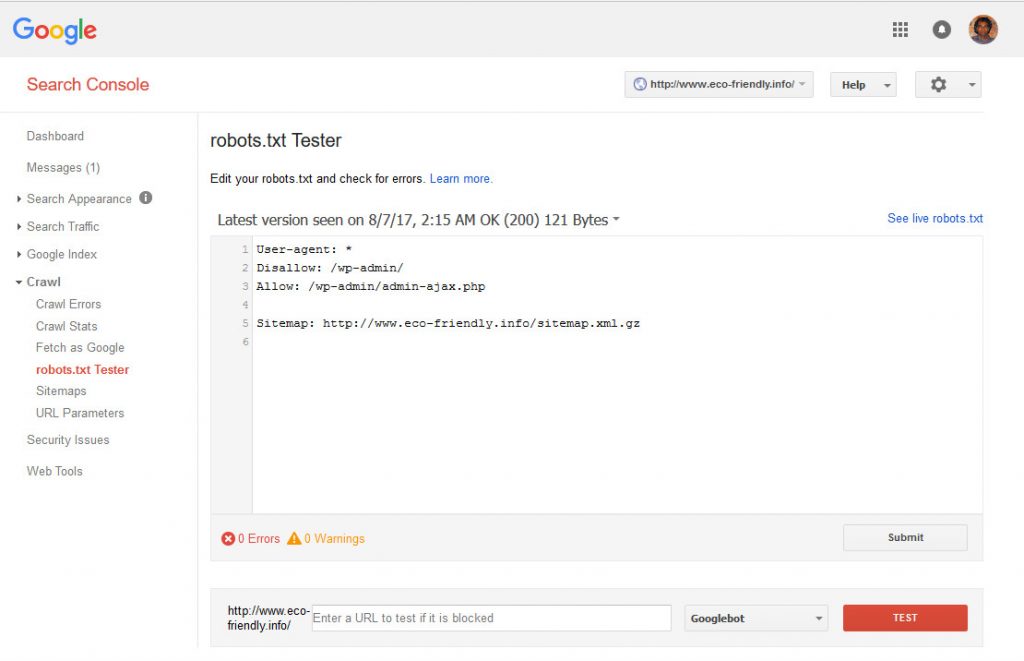Click the 0 Warnings label
Image resolution: width=1024 pixels, height=661 pixels.
(x=334, y=538)
